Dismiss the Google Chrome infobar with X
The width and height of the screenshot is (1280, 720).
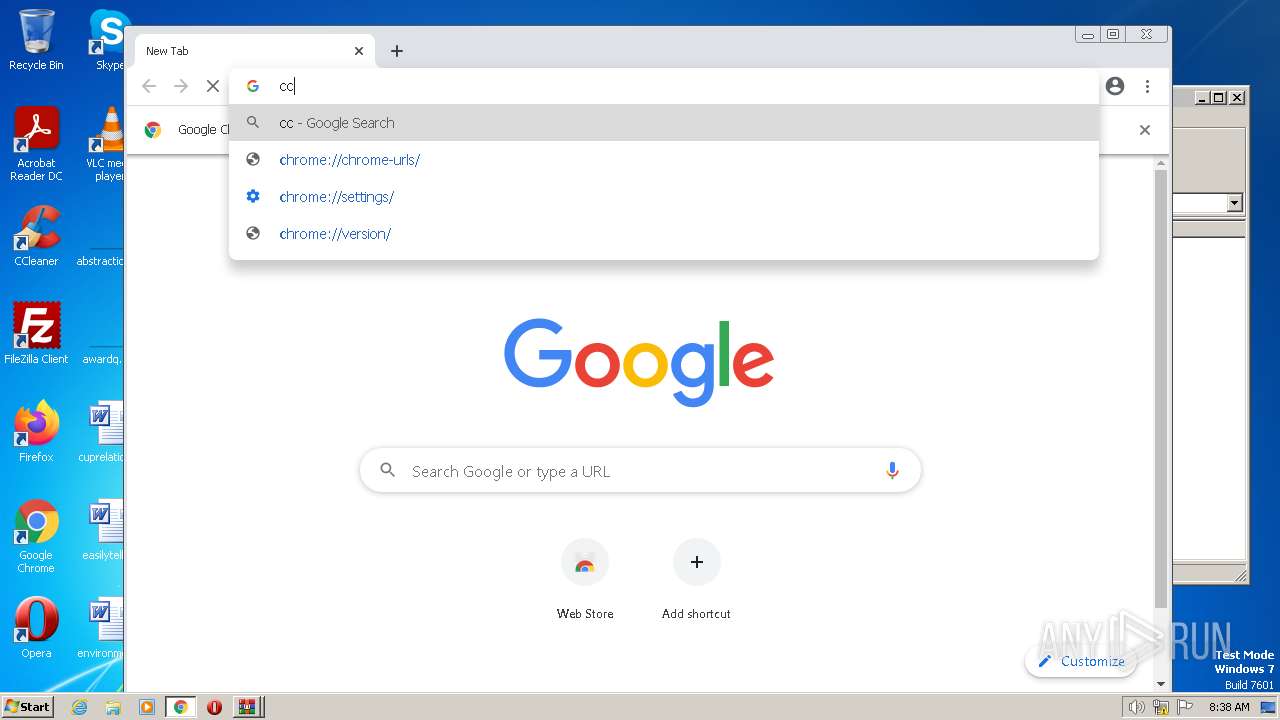click(x=1145, y=130)
